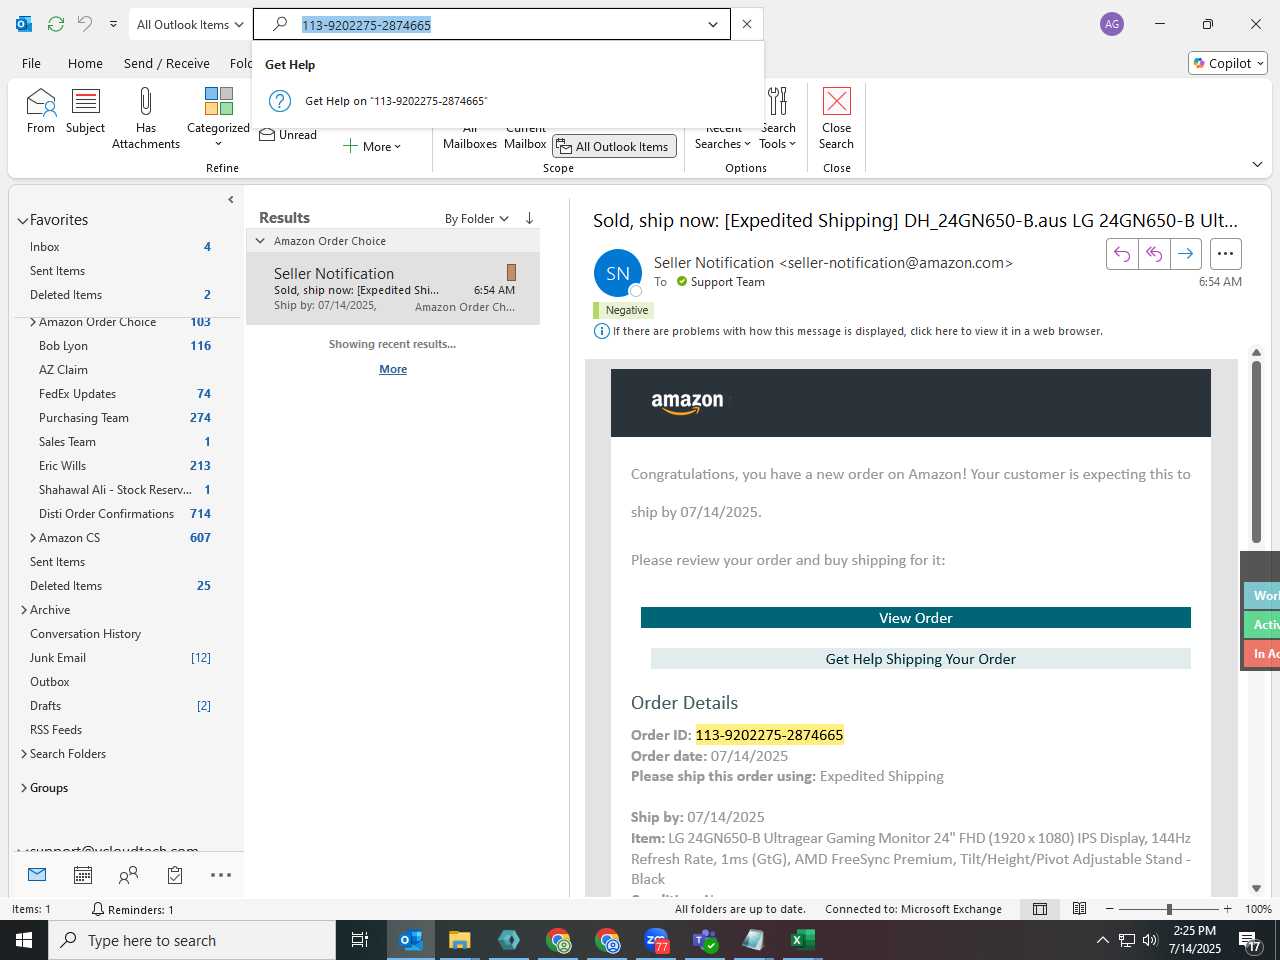This screenshot has width=1280, height=960.
Task: Click the SN sender avatar
Action: tap(618, 273)
